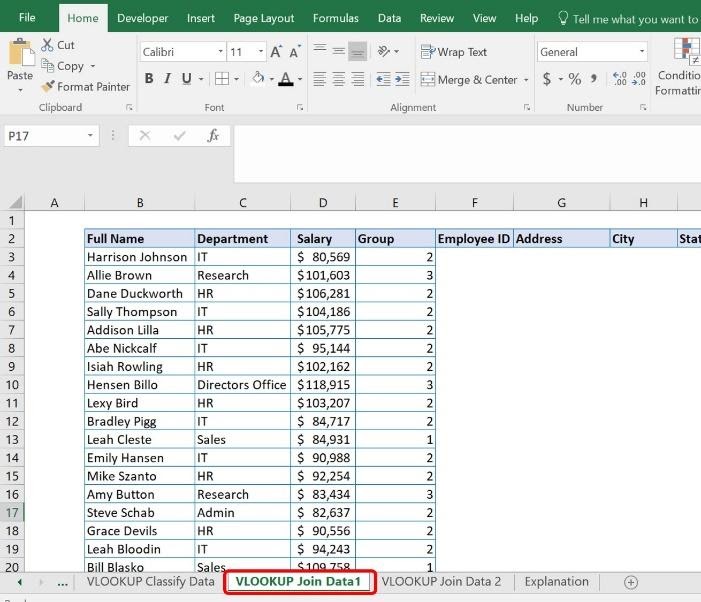Expand the Paste options arrow

tap(20, 90)
